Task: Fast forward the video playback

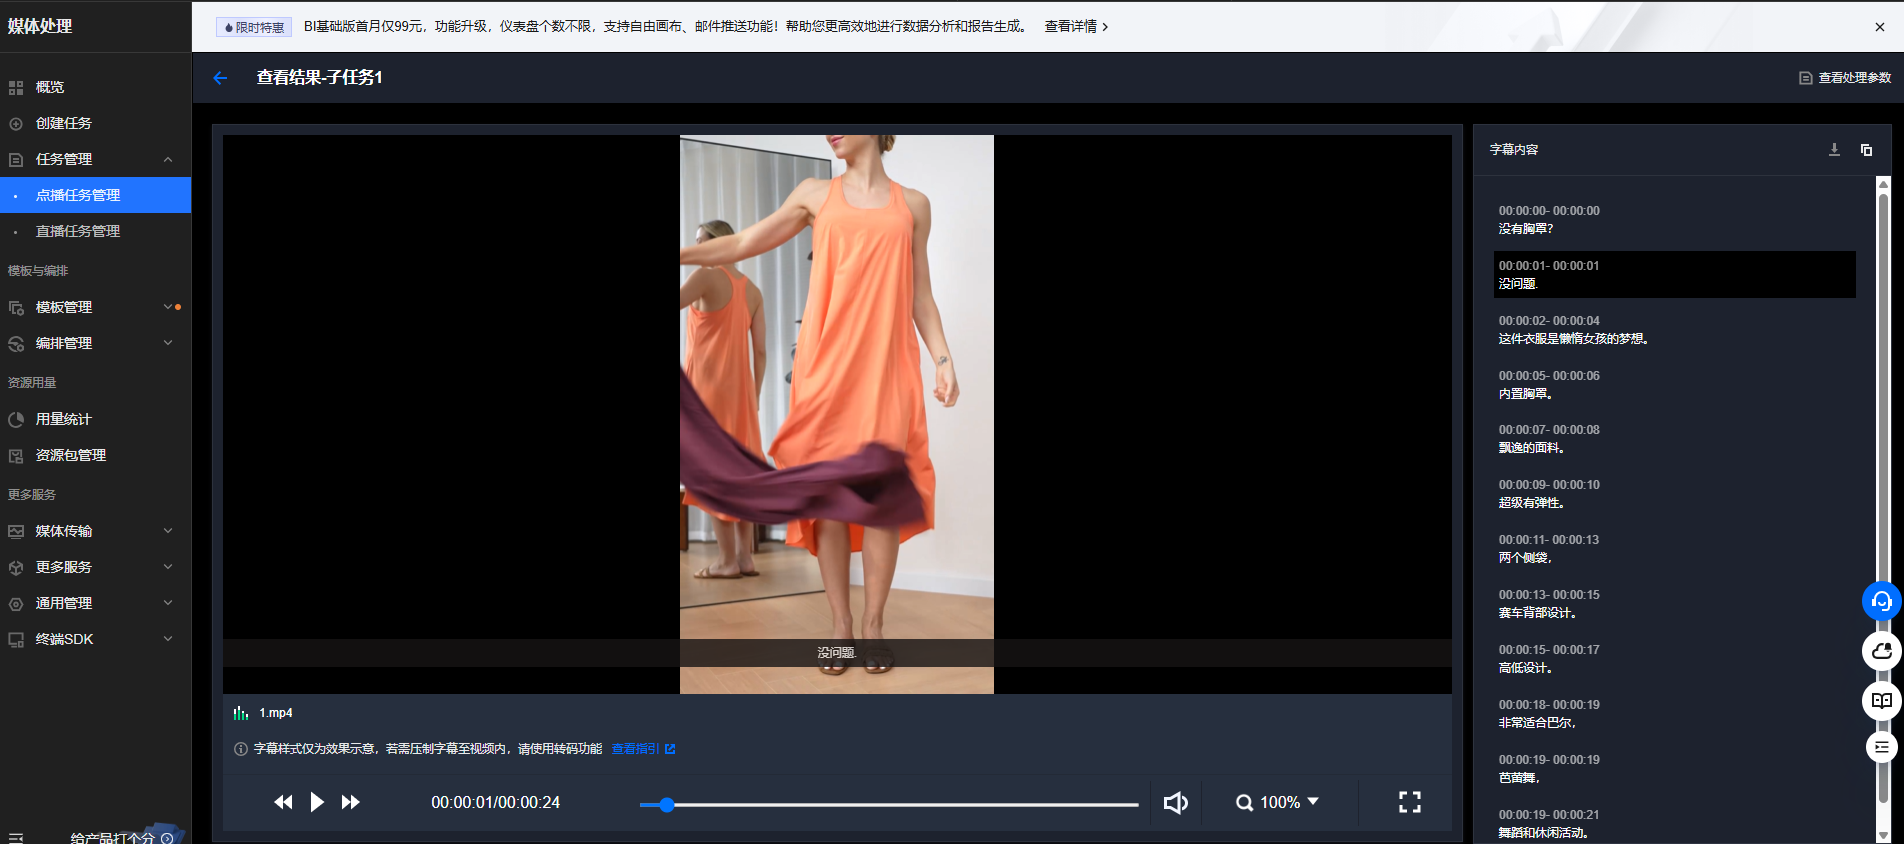Action: (351, 802)
